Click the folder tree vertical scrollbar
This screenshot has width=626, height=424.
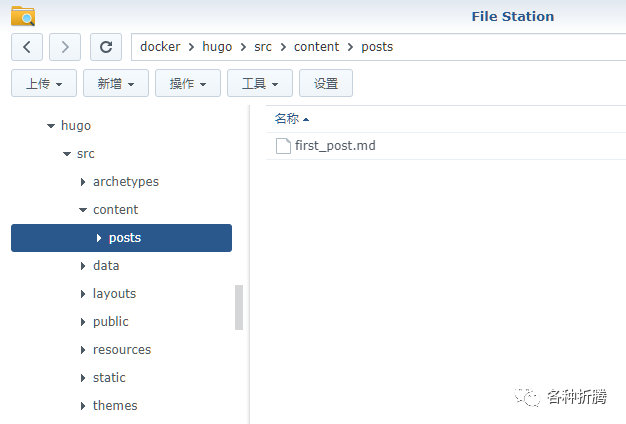[239, 307]
